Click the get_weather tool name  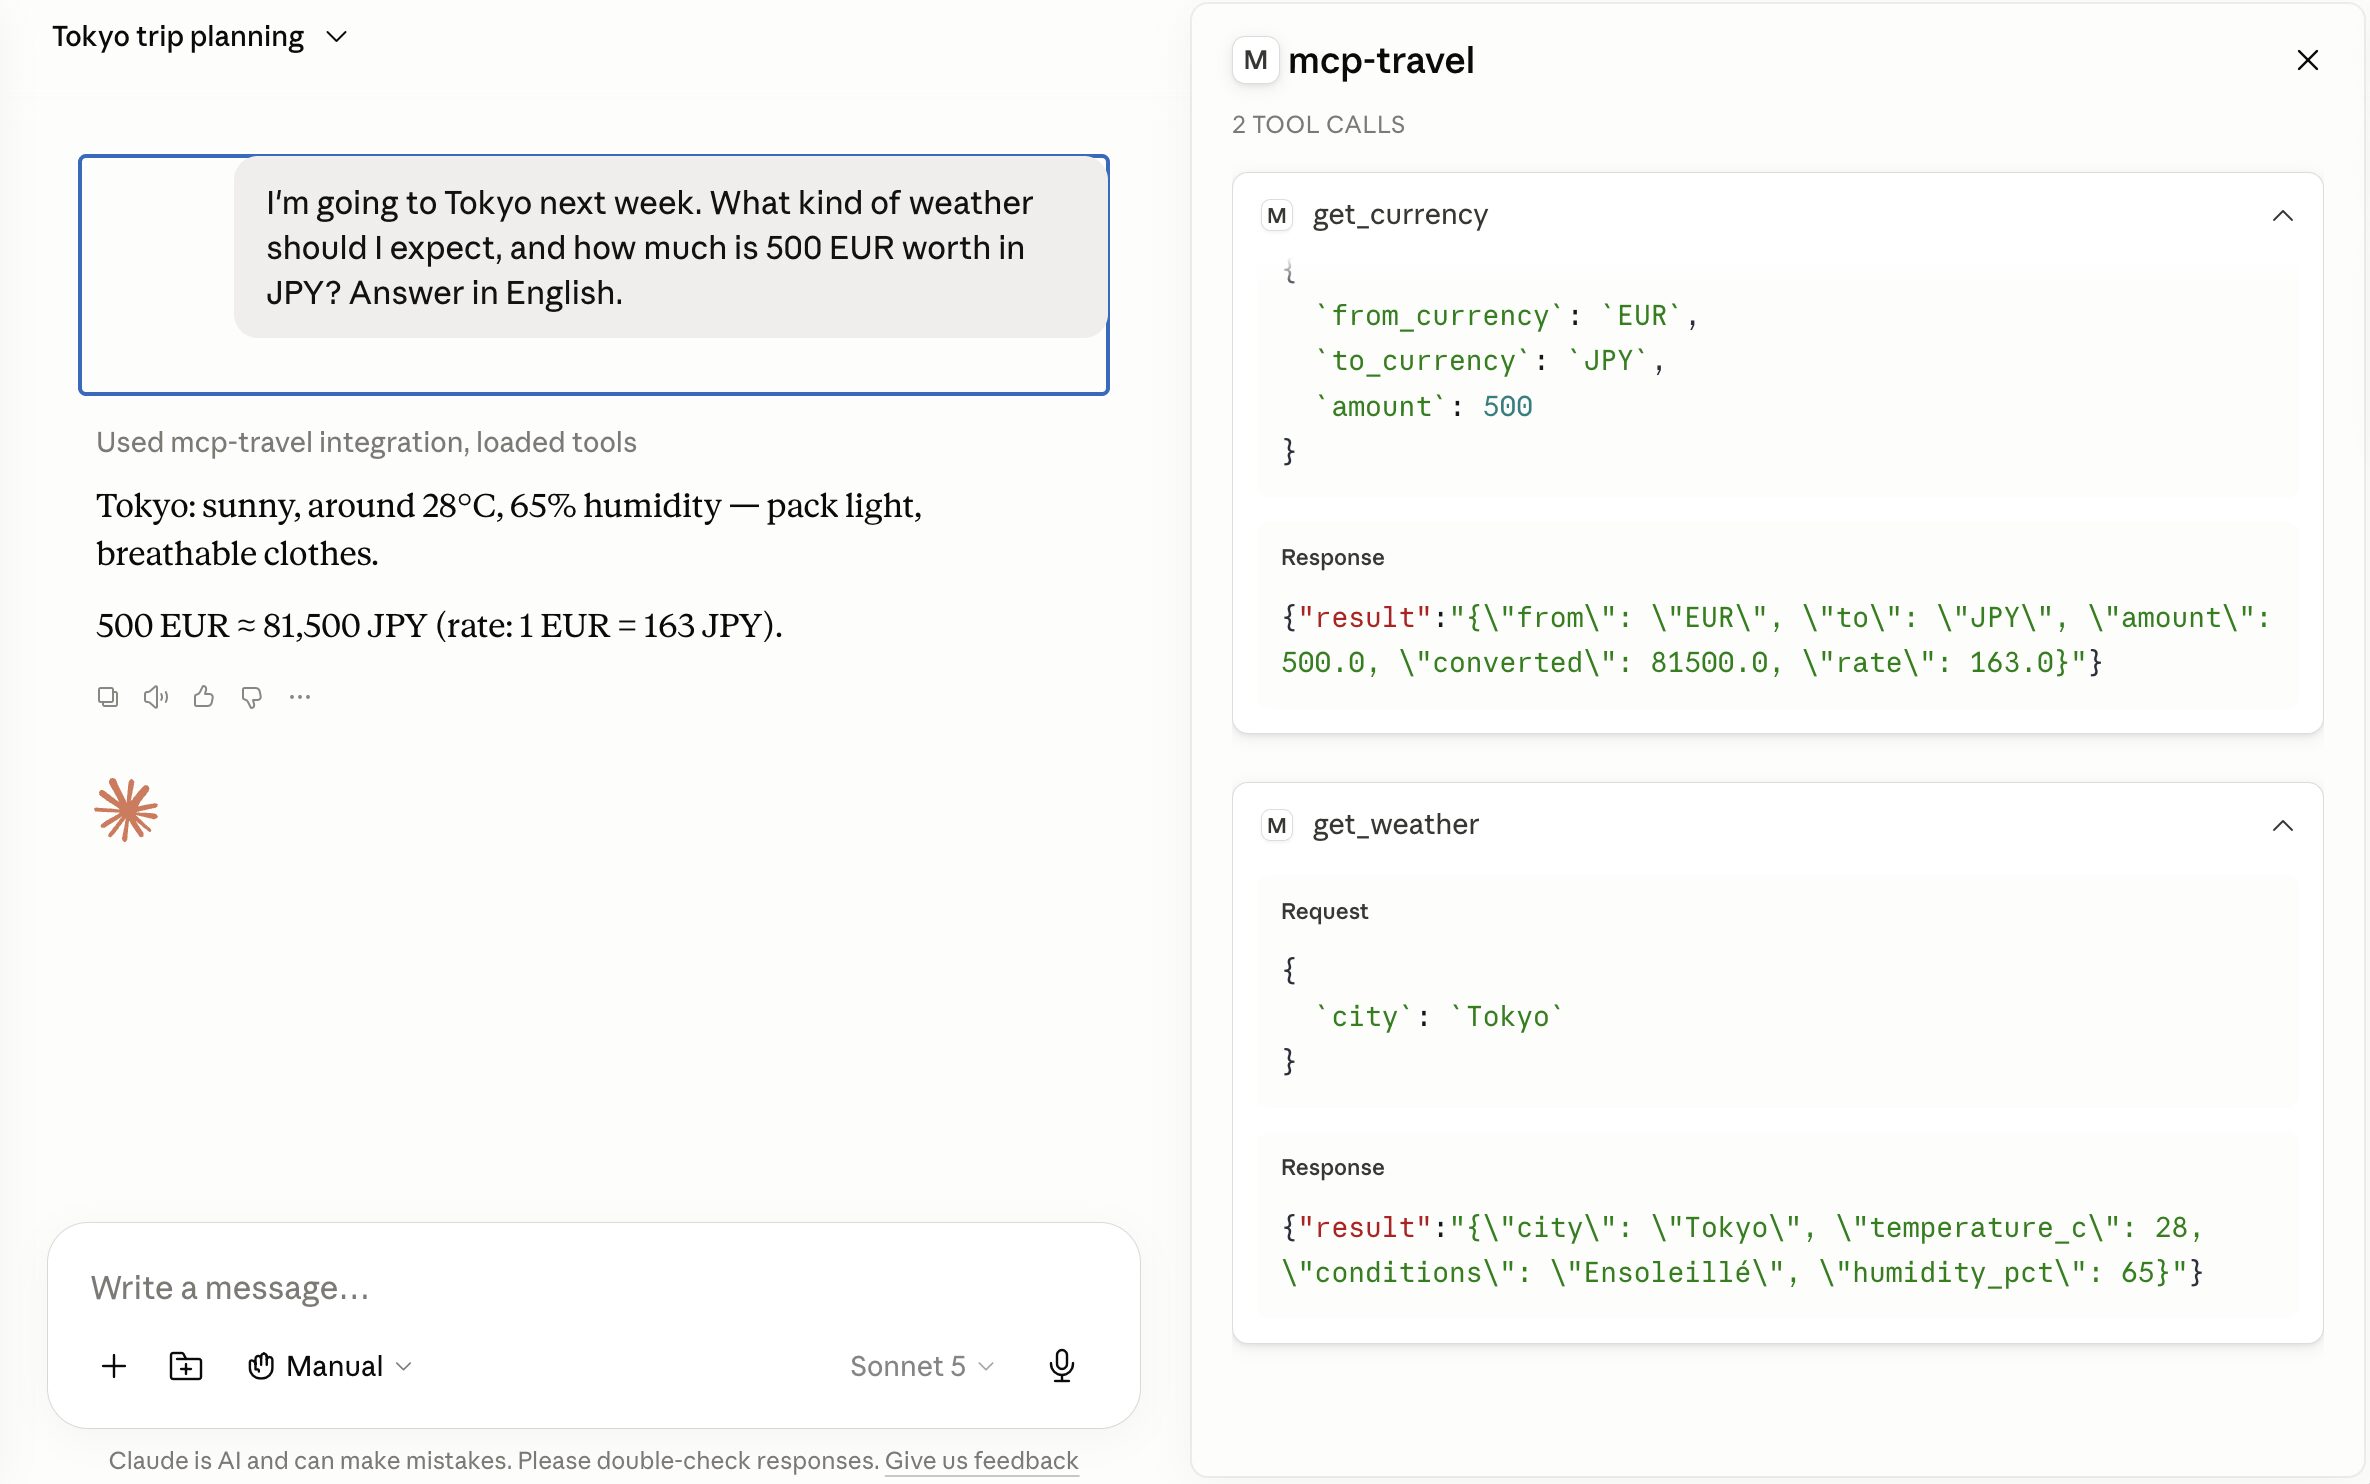coord(1395,825)
